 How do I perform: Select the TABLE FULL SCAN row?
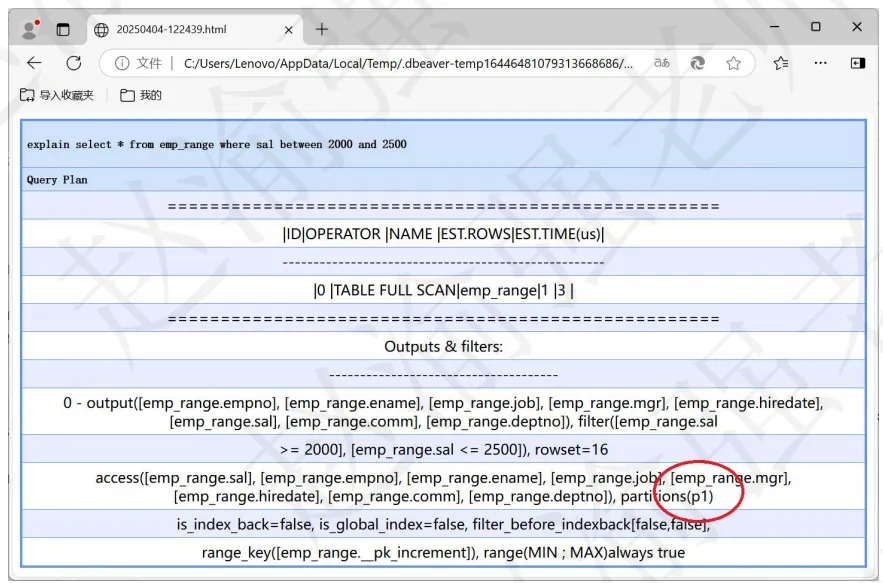pos(443,290)
